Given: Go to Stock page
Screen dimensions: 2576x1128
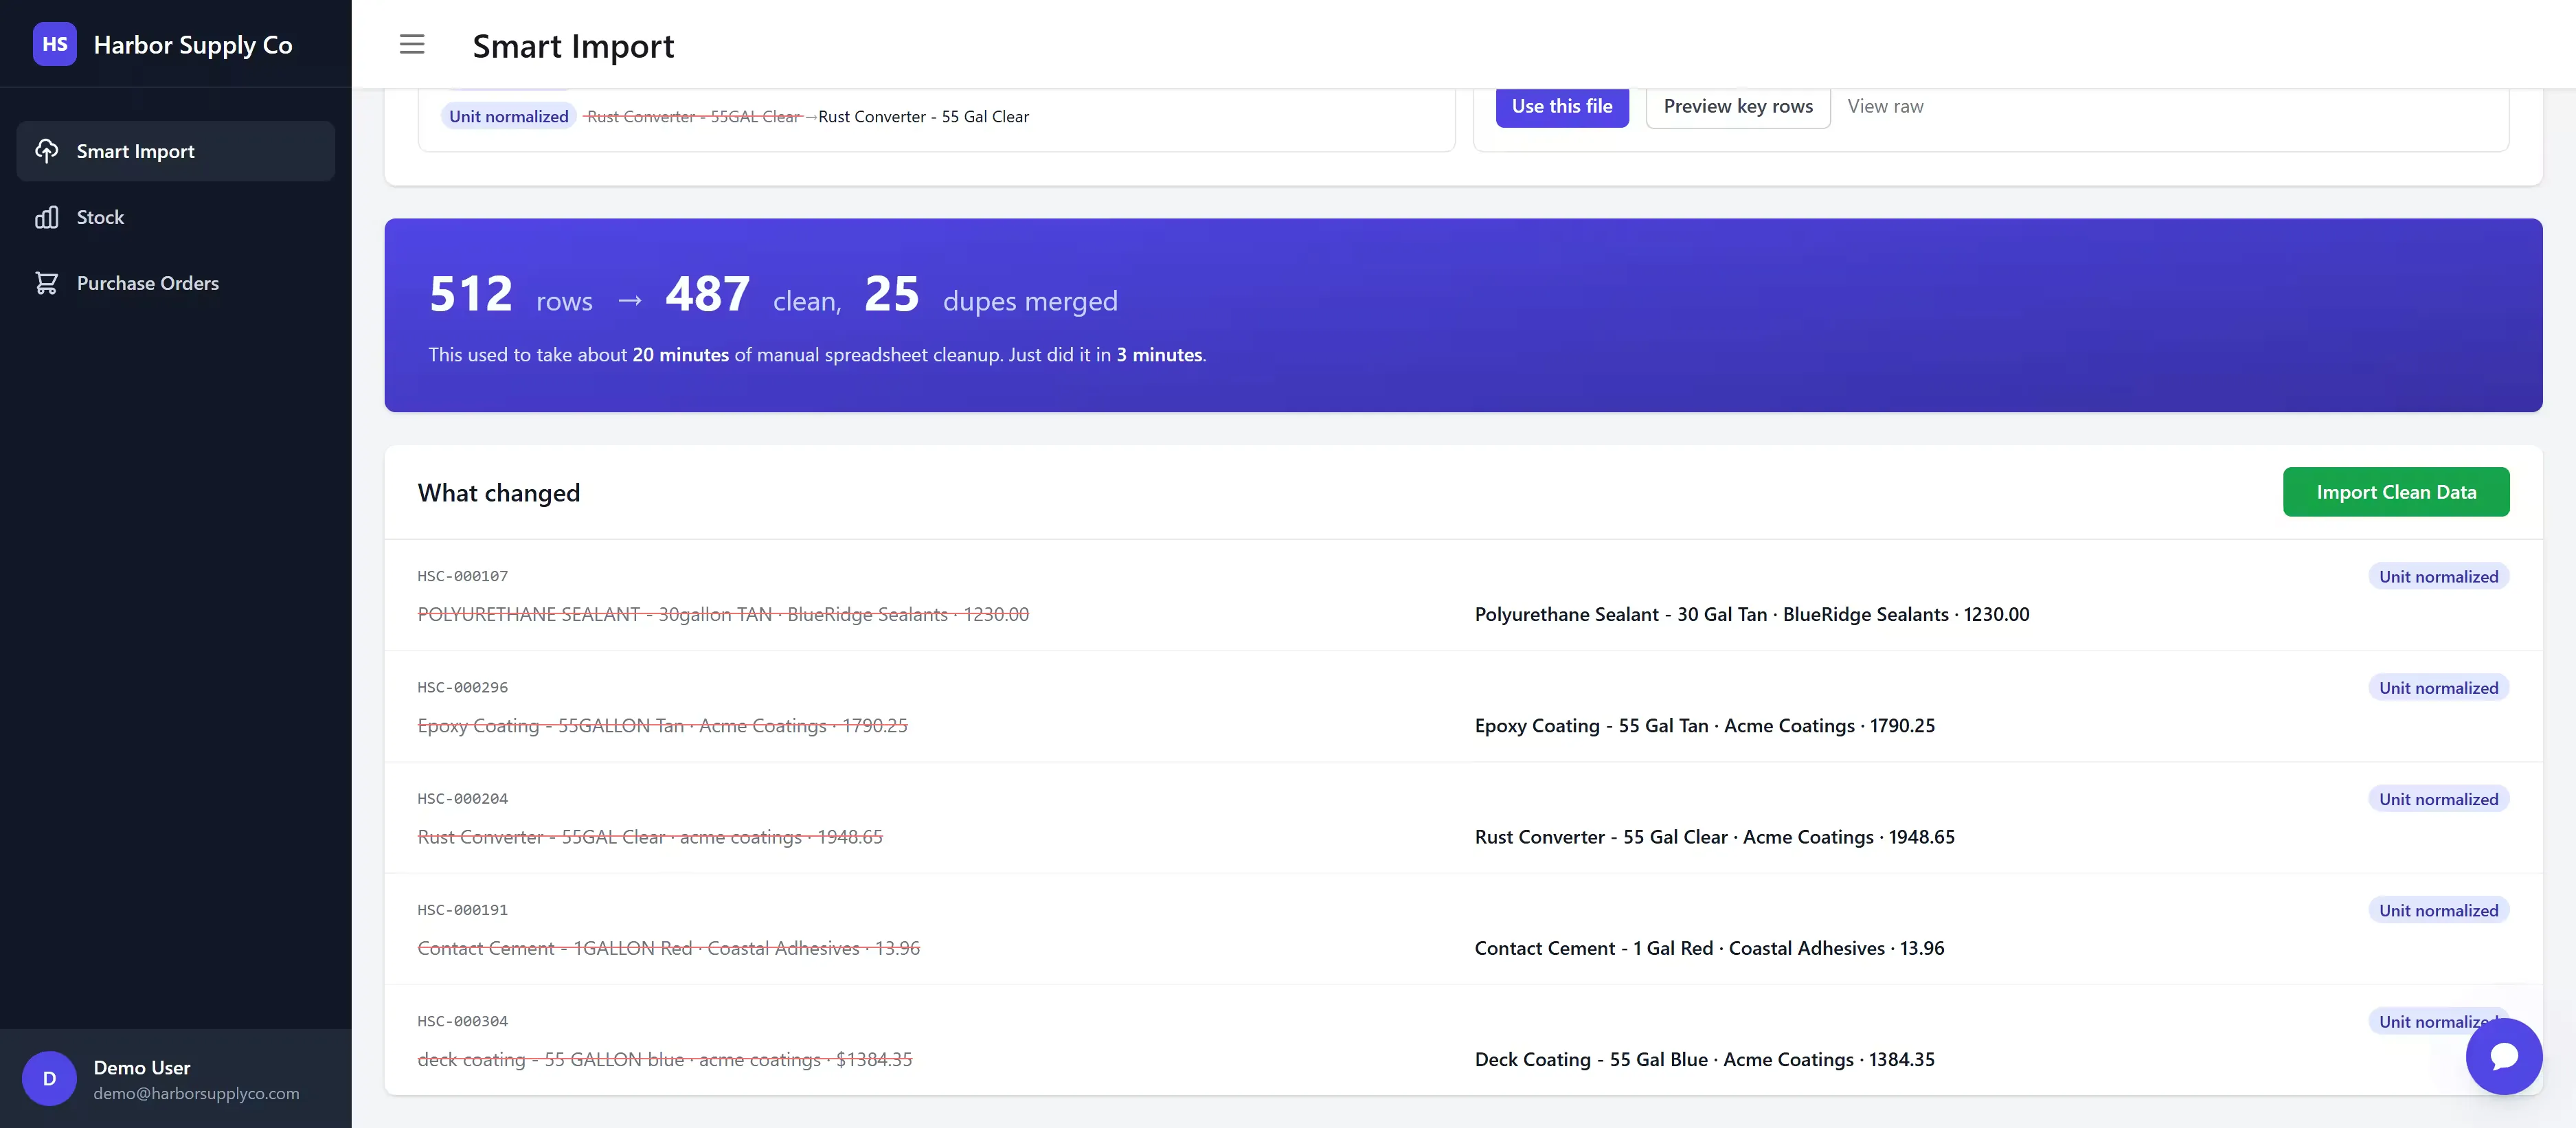Looking at the screenshot, I should 176,217.
